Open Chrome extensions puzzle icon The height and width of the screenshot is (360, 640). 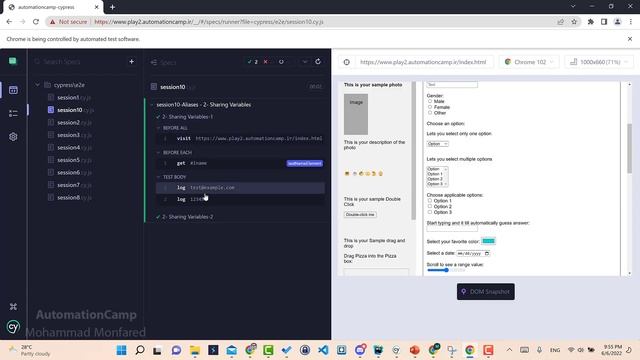point(591,22)
